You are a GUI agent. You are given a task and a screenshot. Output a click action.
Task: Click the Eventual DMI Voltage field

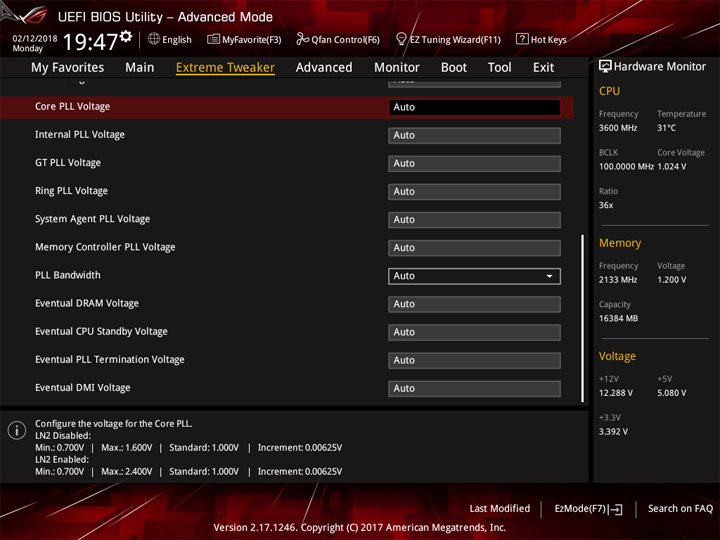tap(474, 388)
